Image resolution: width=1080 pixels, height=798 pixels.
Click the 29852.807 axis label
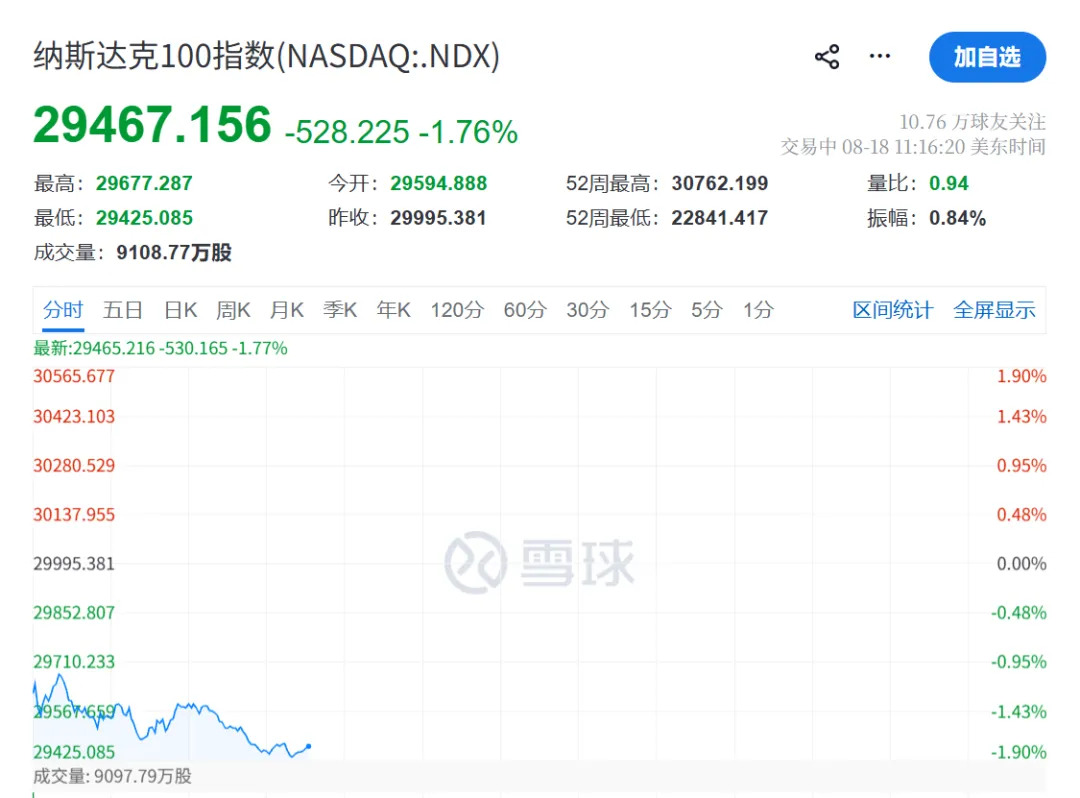click(x=74, y=613)
